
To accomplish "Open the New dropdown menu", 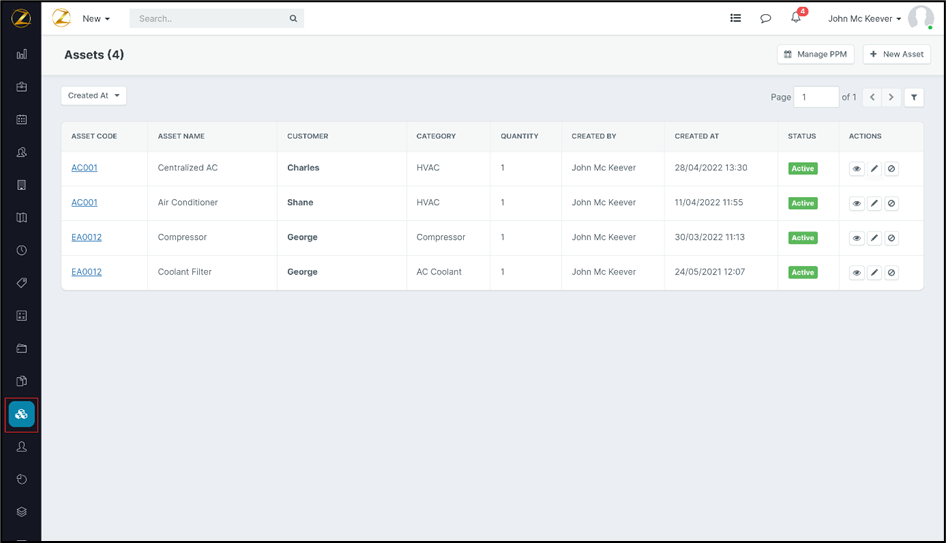I will point(96,18).
